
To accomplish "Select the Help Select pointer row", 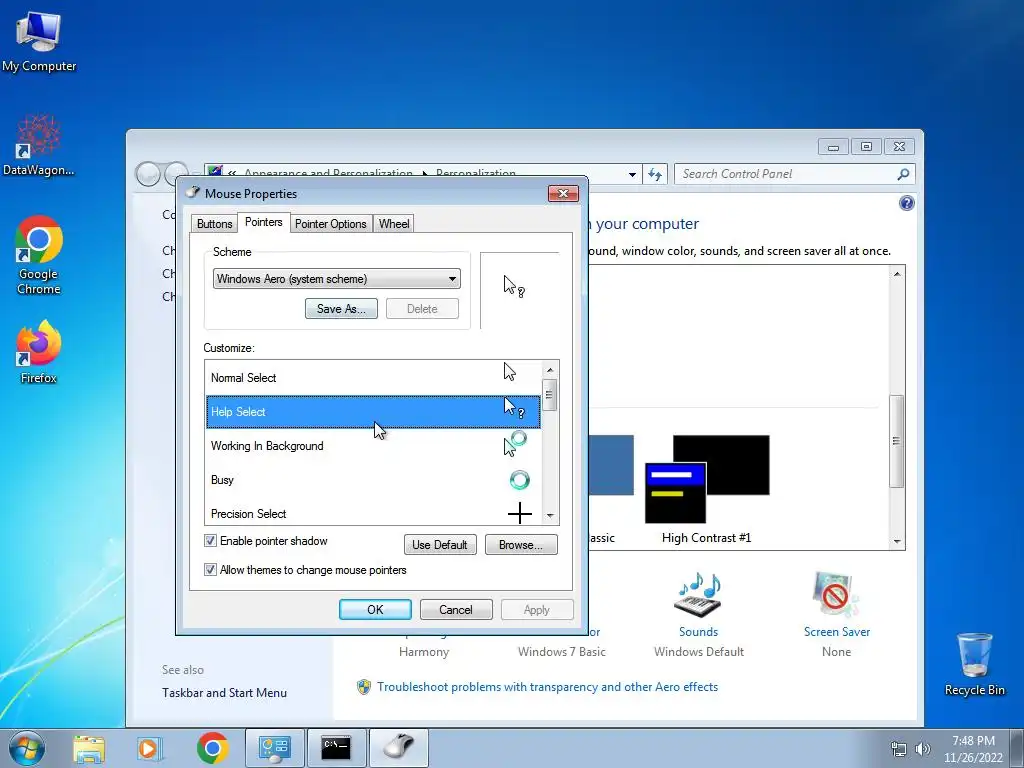I will point(373,411).
